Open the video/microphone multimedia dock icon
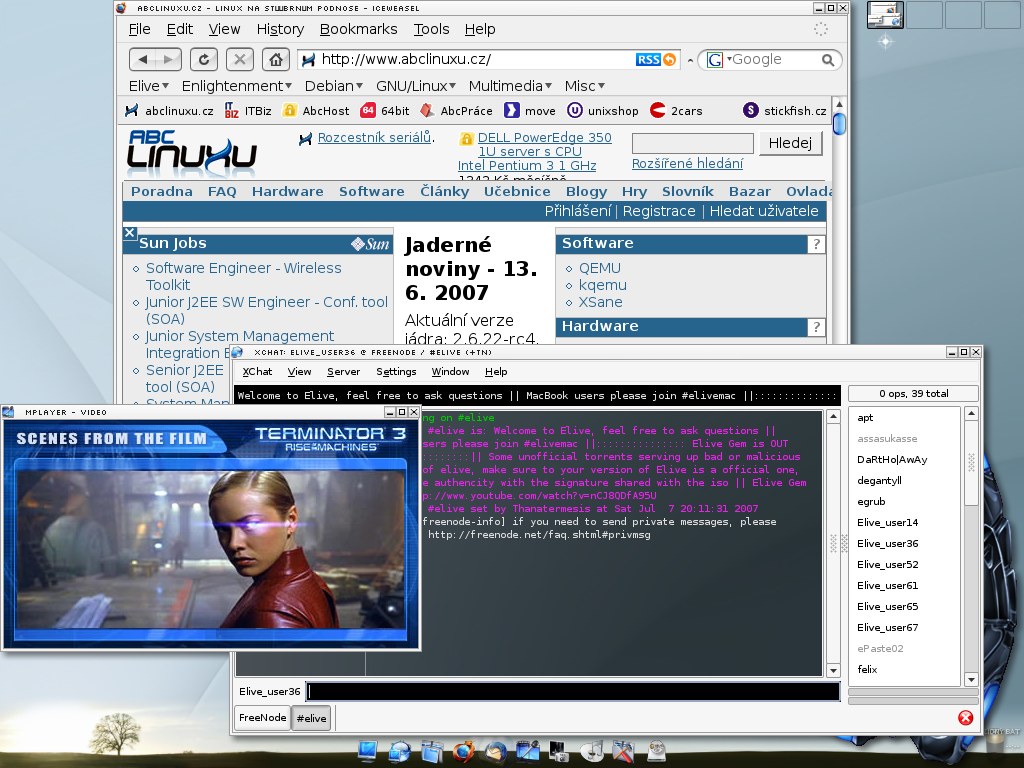 click(528, 751)
